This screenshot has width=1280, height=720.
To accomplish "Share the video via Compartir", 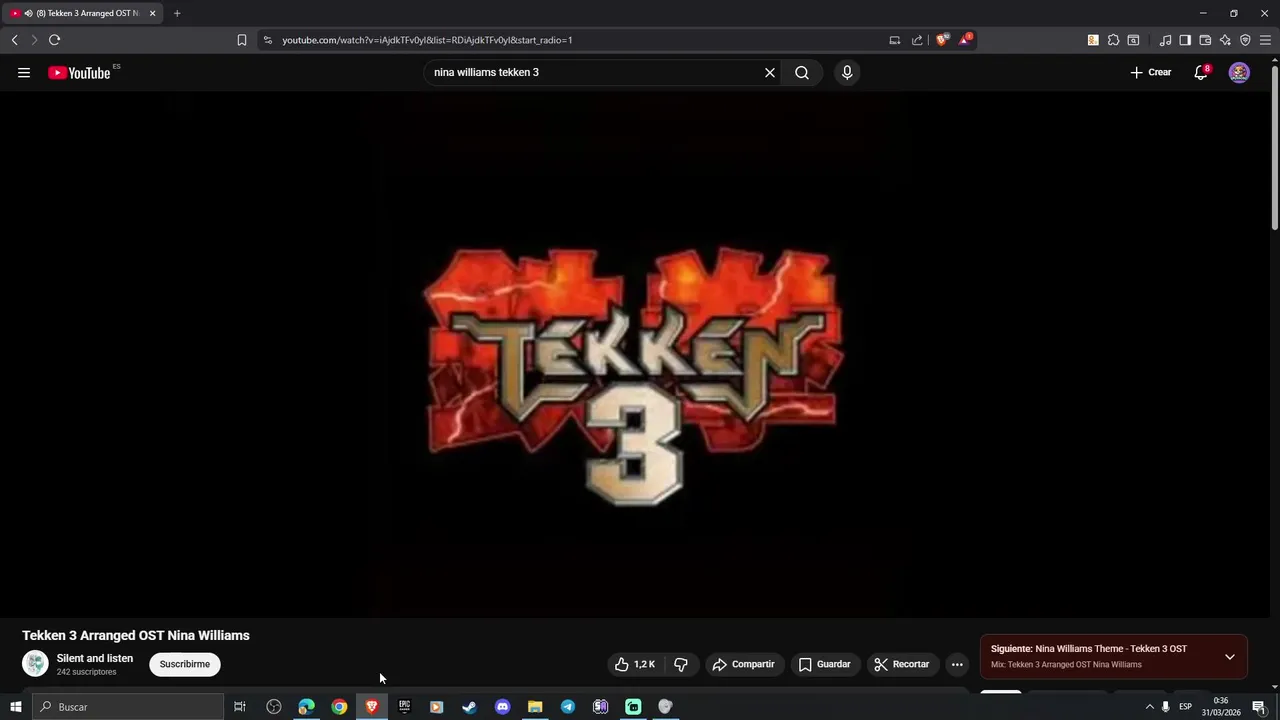I will click(743, 664).
